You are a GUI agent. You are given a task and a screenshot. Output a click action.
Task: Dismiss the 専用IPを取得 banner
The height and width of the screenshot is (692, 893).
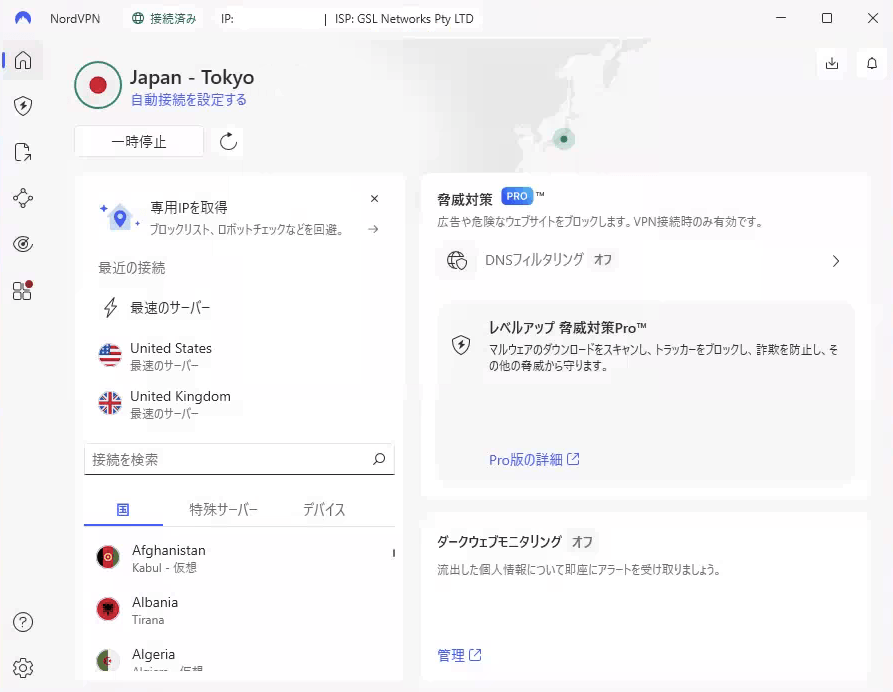pos(374,199)
